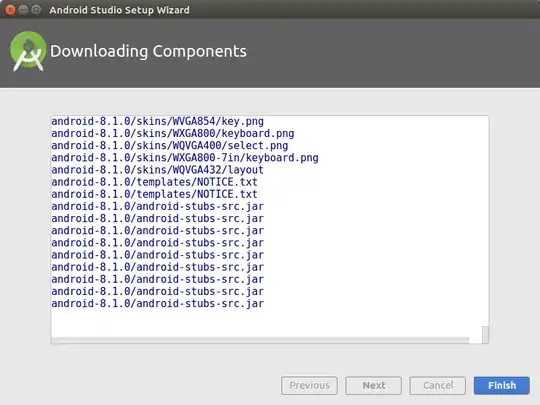
Task: Click the Downloading Components heading
Action: point(148,51)
